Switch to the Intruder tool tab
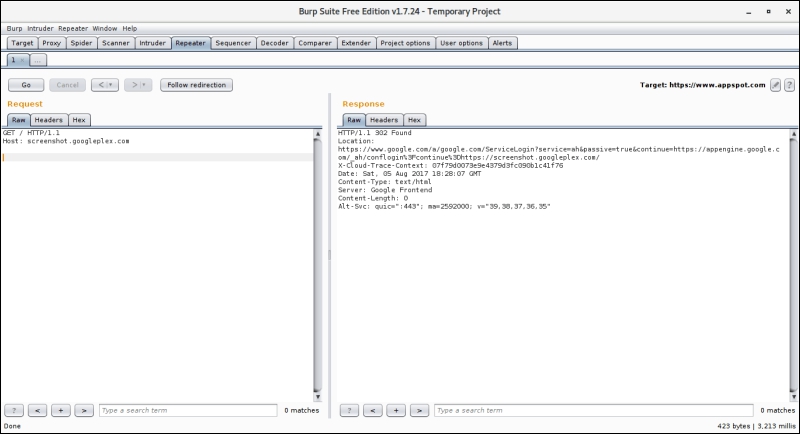Screen dimensions: 800x434 pyautogui.click(x=152, y=43)
